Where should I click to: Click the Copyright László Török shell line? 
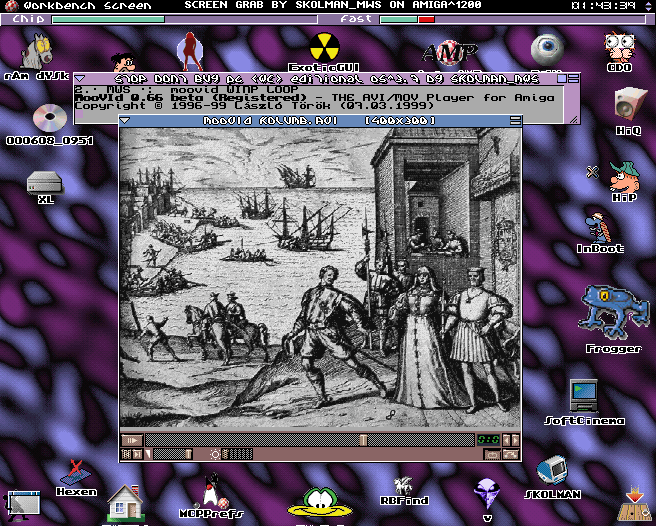(x=254, y=106)
